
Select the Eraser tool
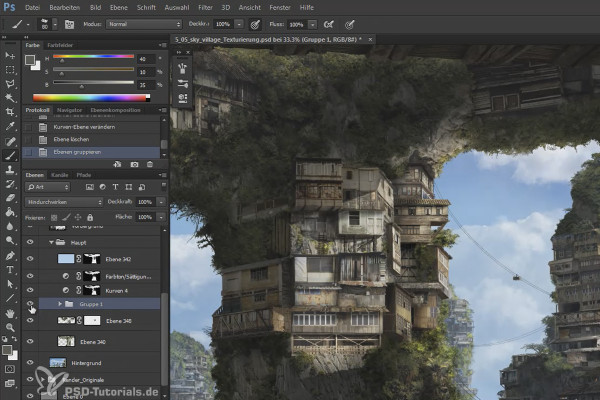[x=10, y=198]
